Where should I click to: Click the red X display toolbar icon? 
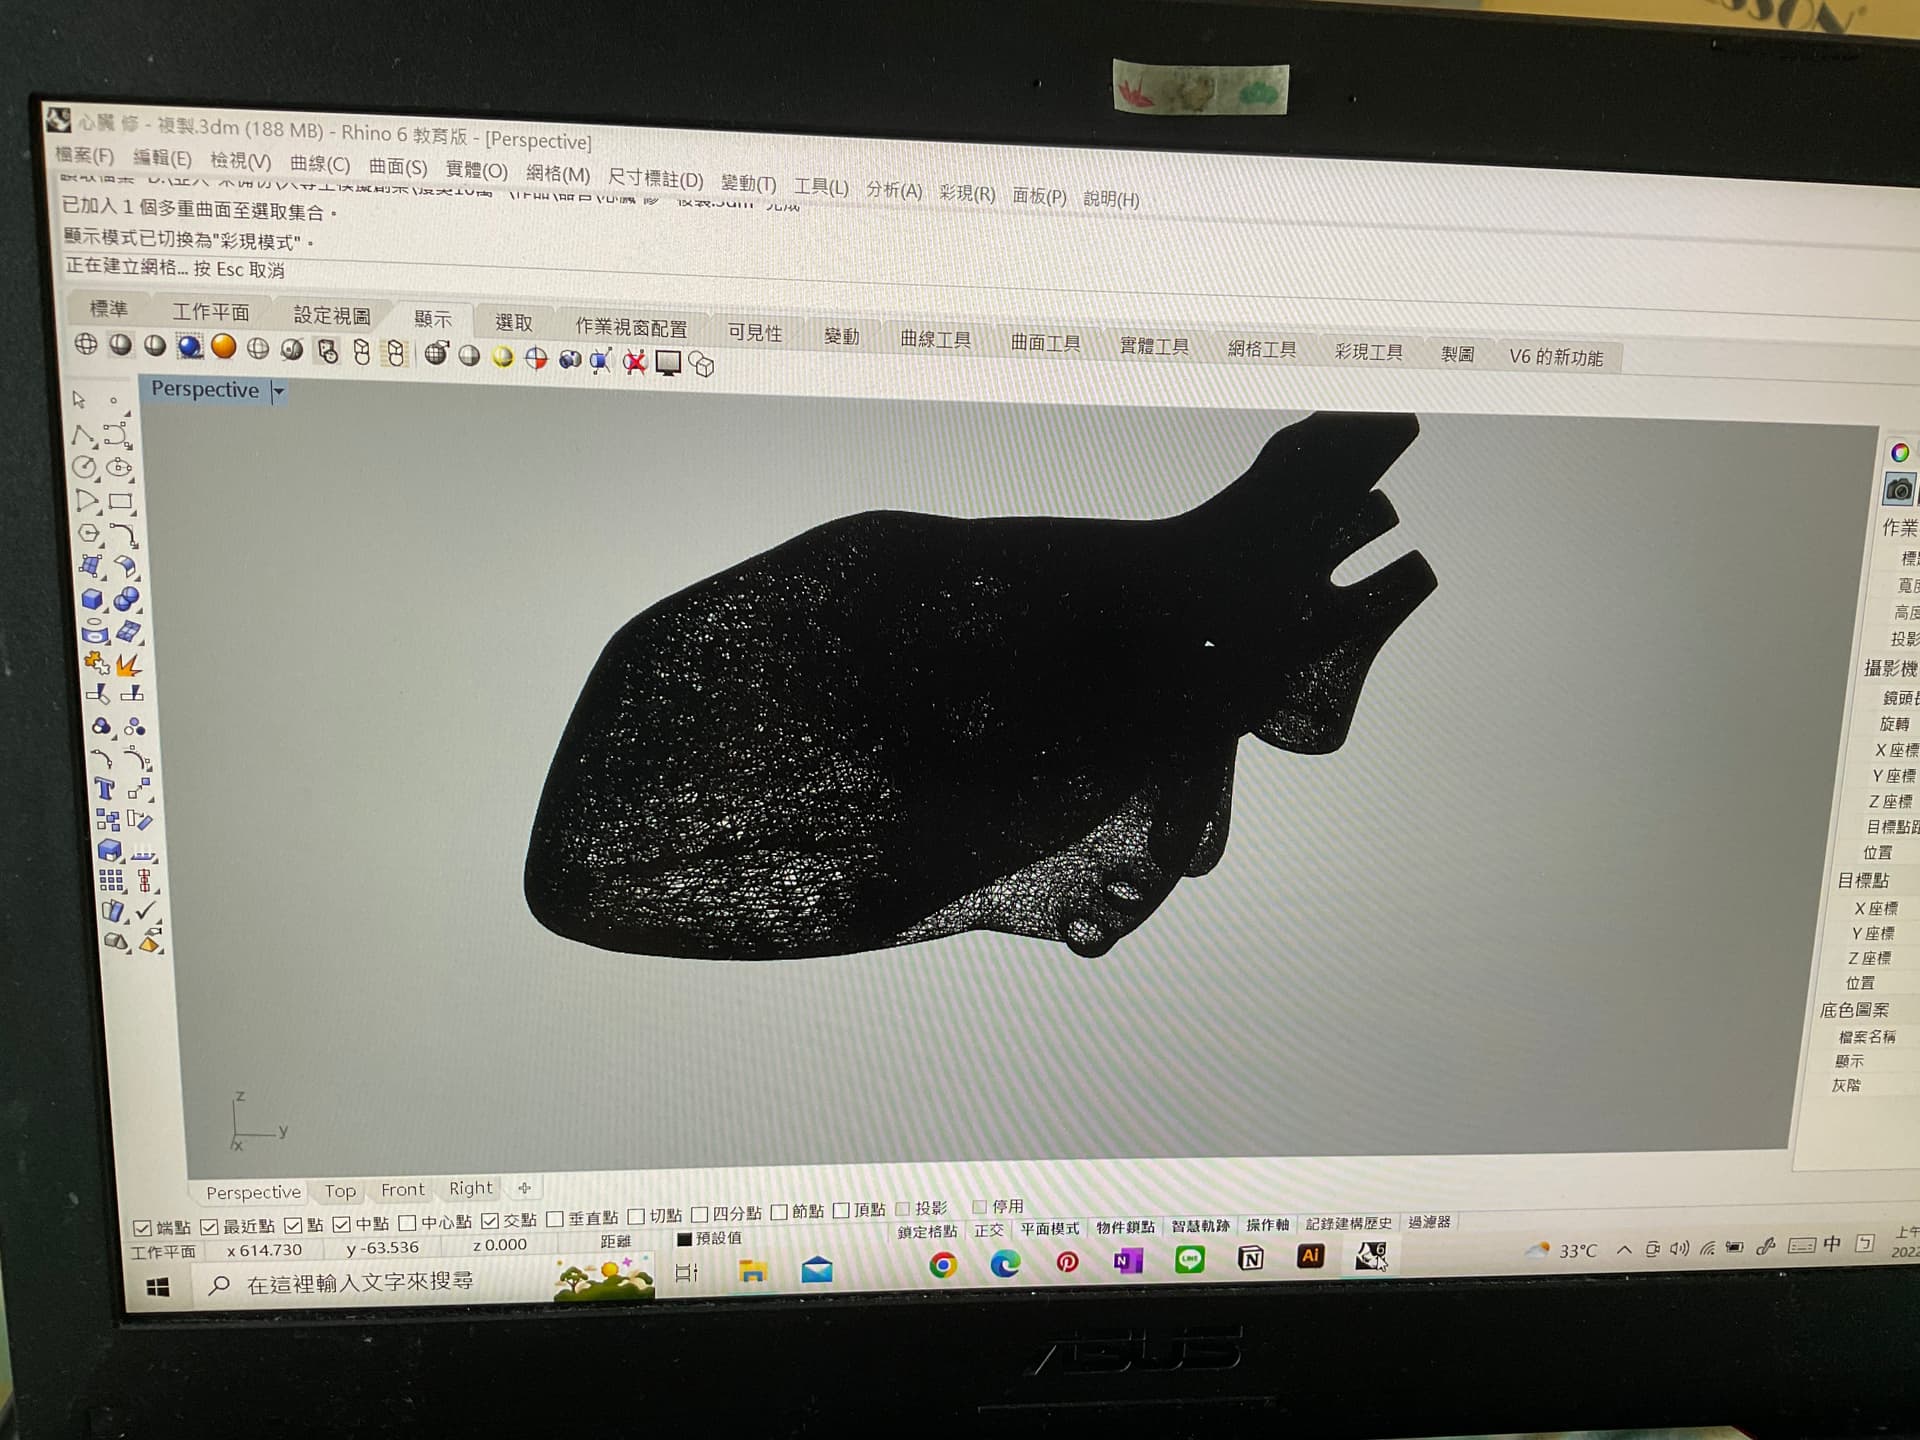tap(634, 362)
